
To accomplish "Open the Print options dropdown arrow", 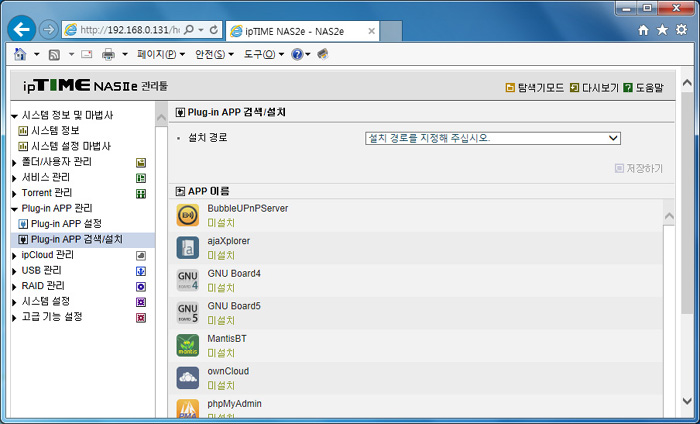I will [125, 54].
